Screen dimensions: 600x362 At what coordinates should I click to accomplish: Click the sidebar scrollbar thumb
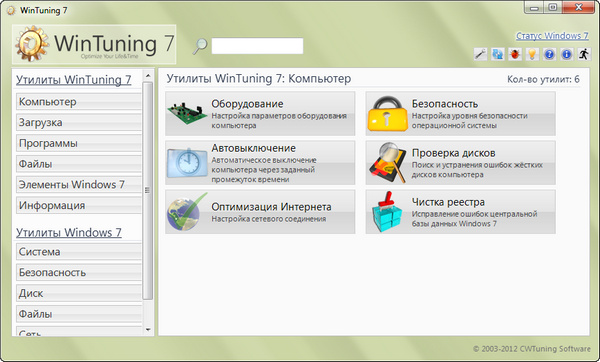[x=148, y=190]
